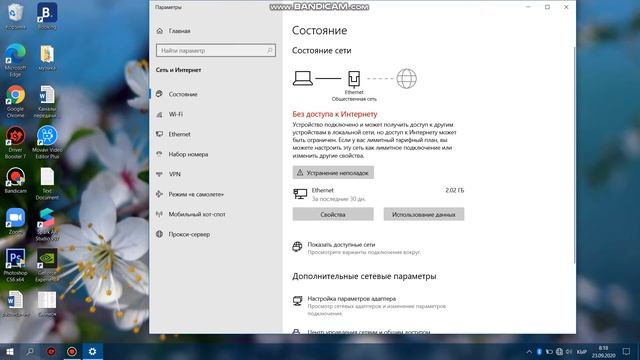Open Настройка параметров адаптера
640x360 pixels.
pyautogui.click(x=351, y=299)
